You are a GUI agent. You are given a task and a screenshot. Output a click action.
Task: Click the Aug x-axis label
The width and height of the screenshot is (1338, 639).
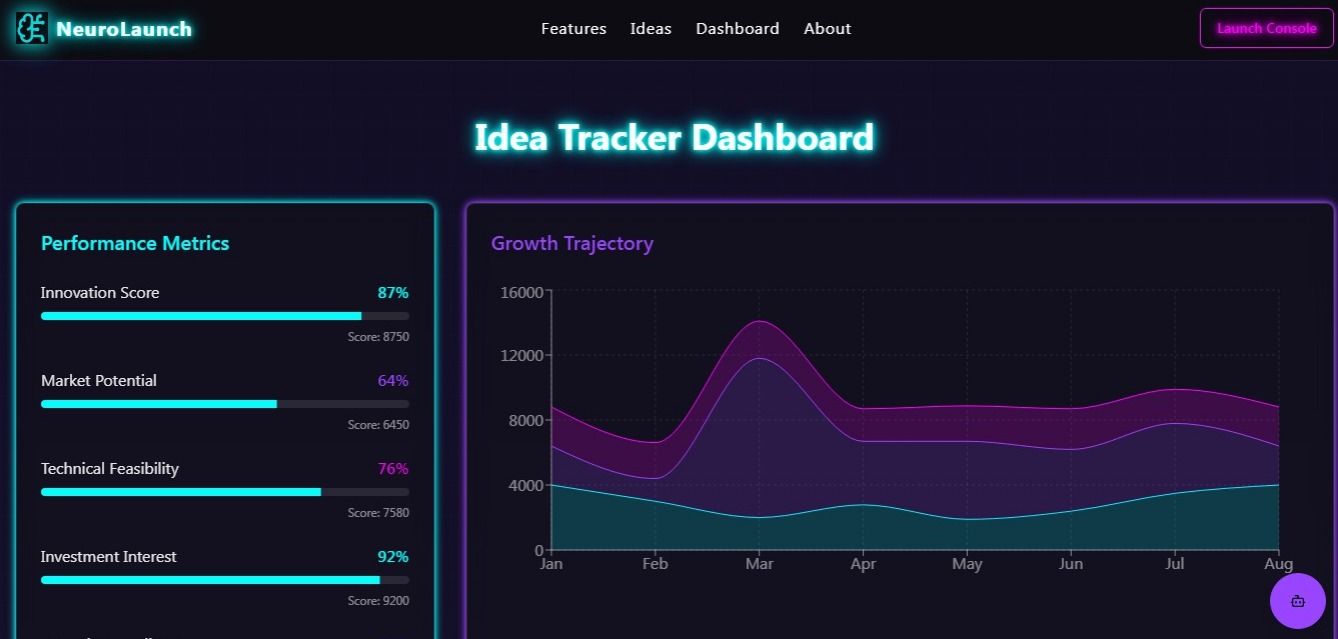[1279, 564]
